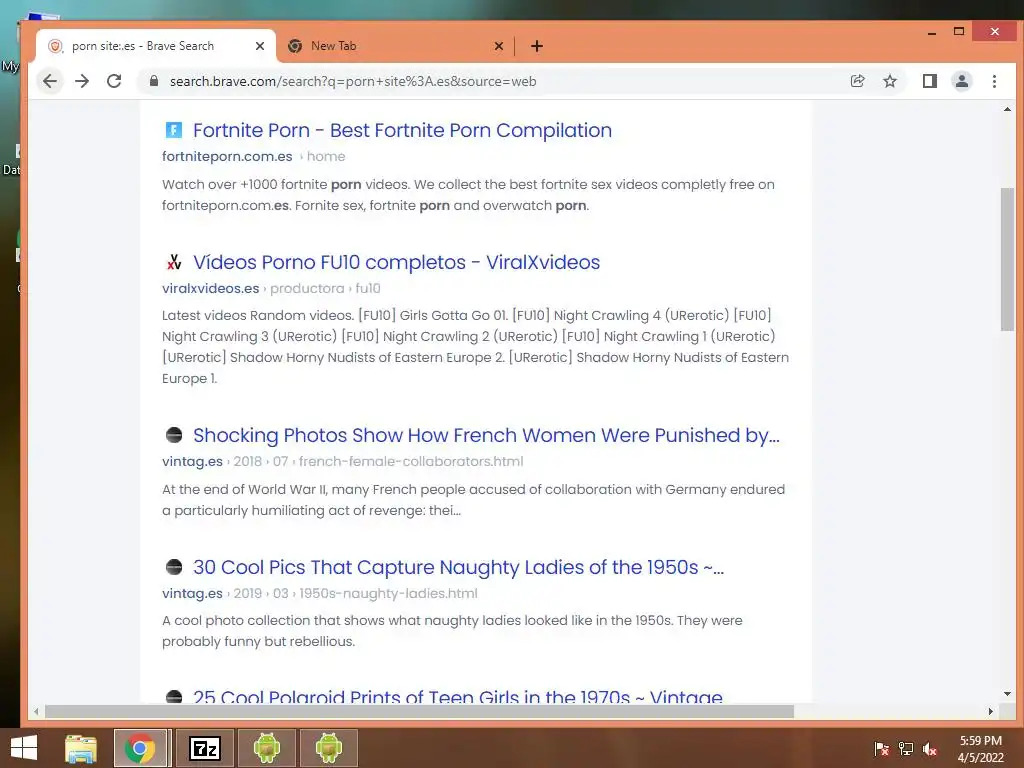Click the horizontal scrollbar thumb
Image resolution: width=1024 pixels, height=768 pixels.
point(419,711)
